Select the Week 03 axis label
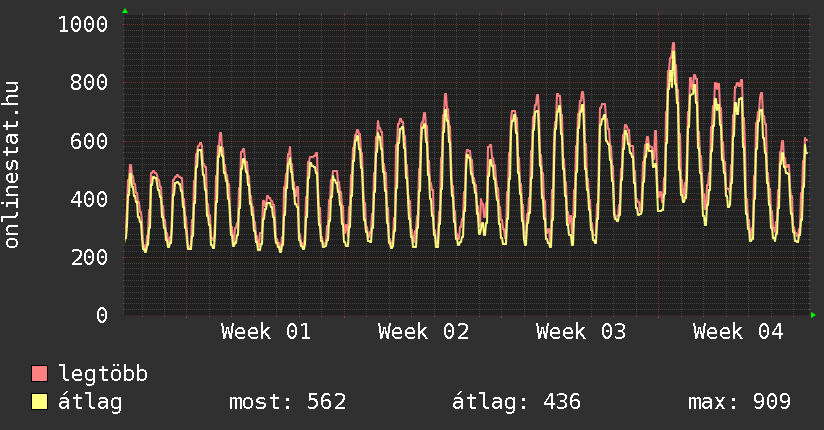The image size is (824, 430). 581,332
